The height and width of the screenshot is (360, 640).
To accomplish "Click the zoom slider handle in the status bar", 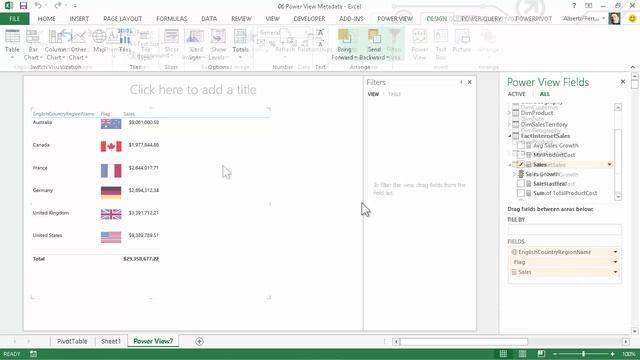I will click(583, 354).
